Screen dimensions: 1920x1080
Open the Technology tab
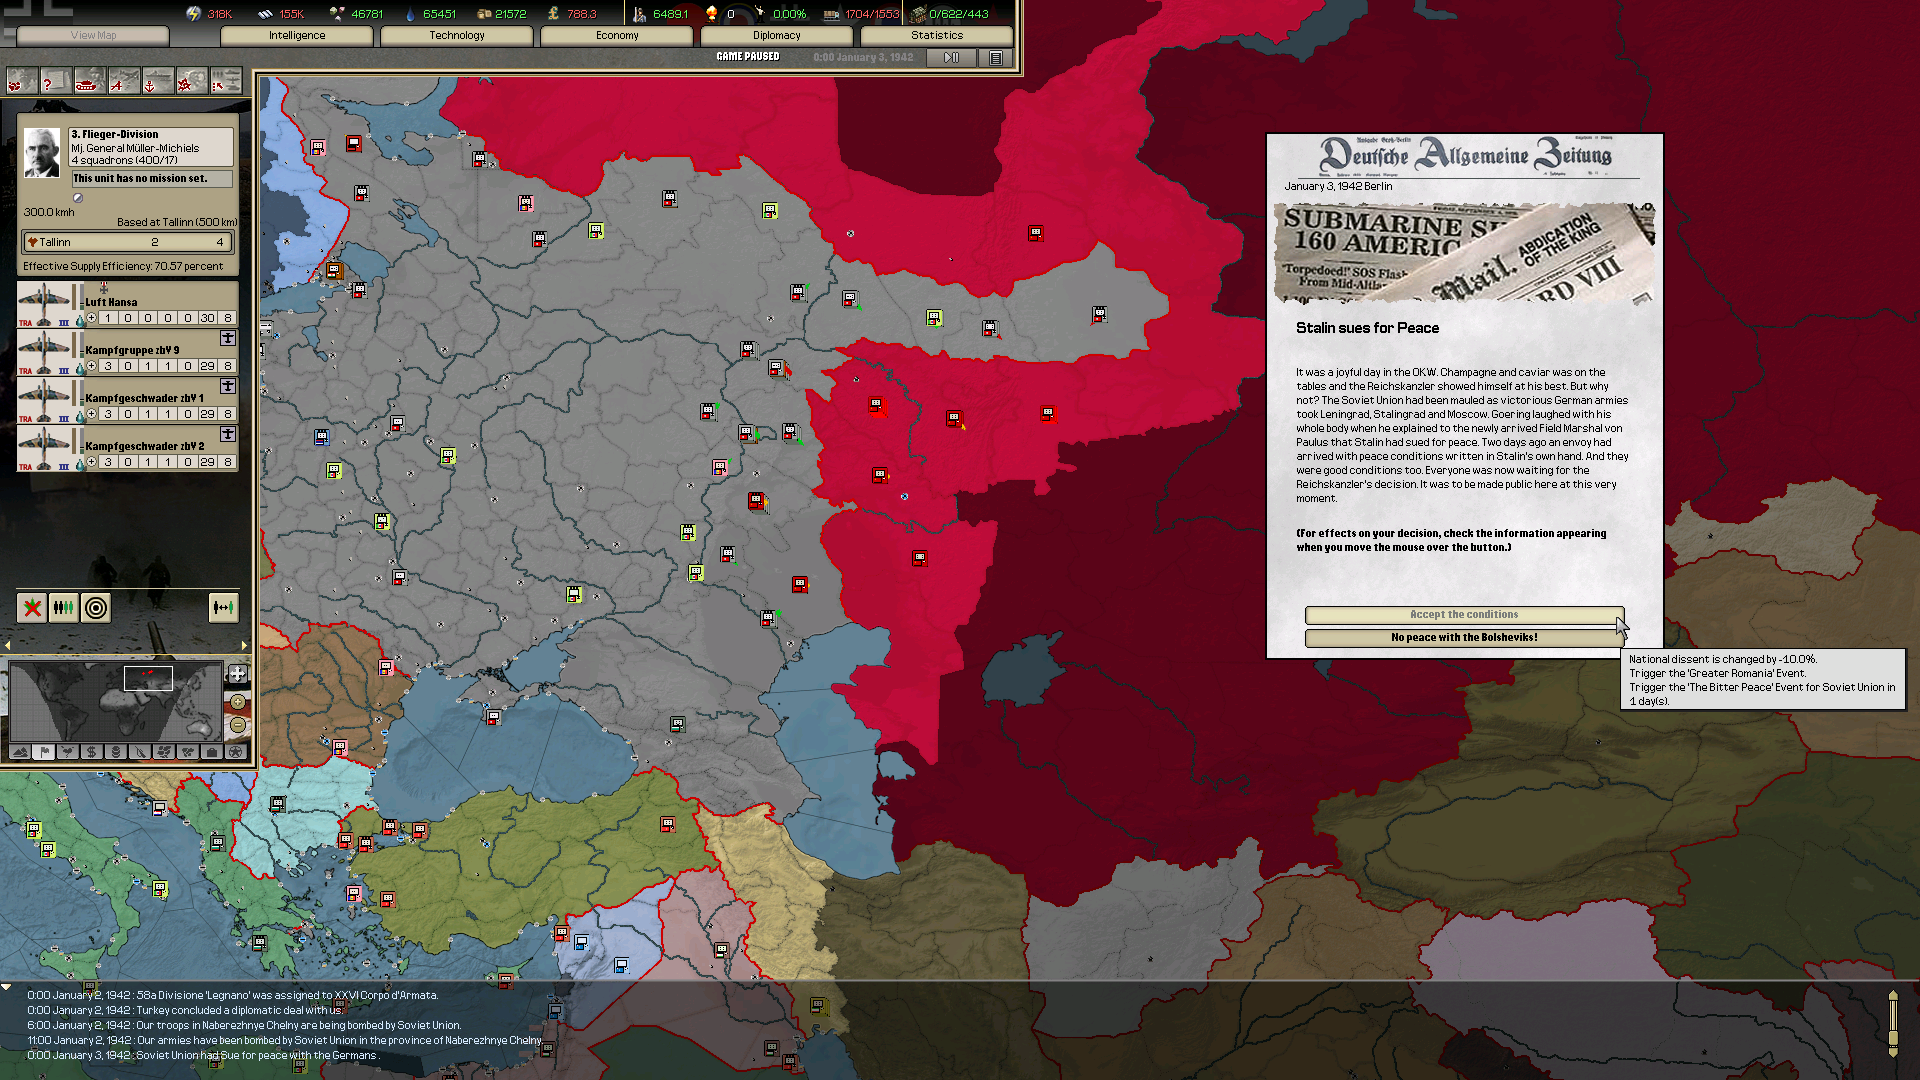pyautogui.click(x=456, y=35)
